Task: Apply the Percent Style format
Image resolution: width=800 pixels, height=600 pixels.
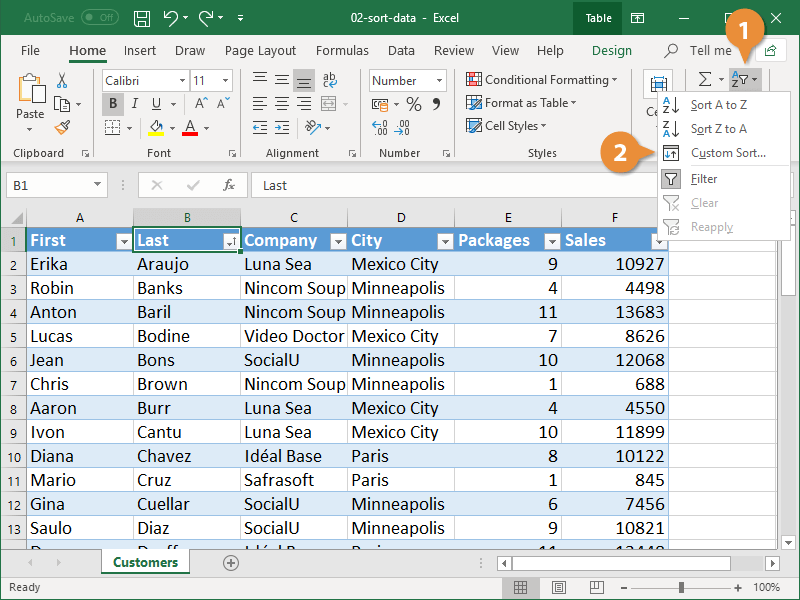Action: click(x=416, y=103)
